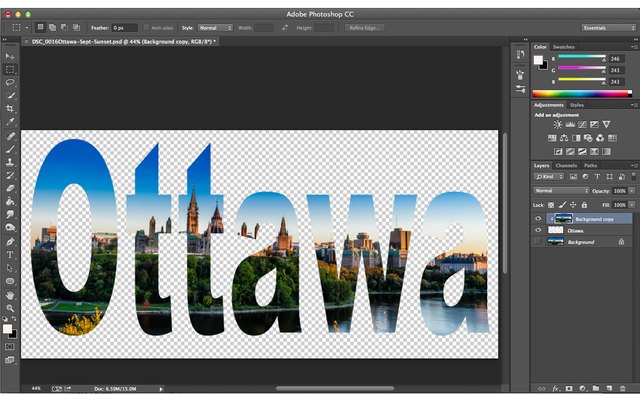
Task: Click Subtract from Selection mode button
Action: pyautogui.click(x=64, y=27)
